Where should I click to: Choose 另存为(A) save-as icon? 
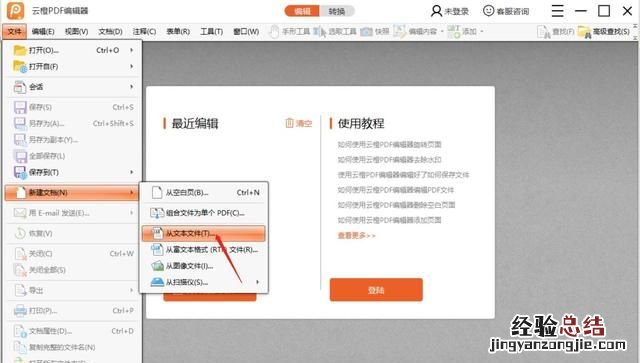point(20,123)
